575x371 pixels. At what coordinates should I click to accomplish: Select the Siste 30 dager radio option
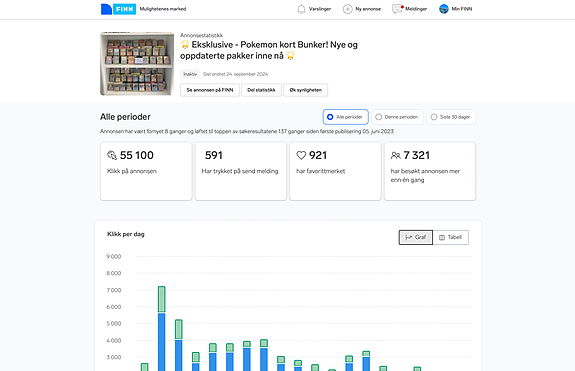coord(451,117)
